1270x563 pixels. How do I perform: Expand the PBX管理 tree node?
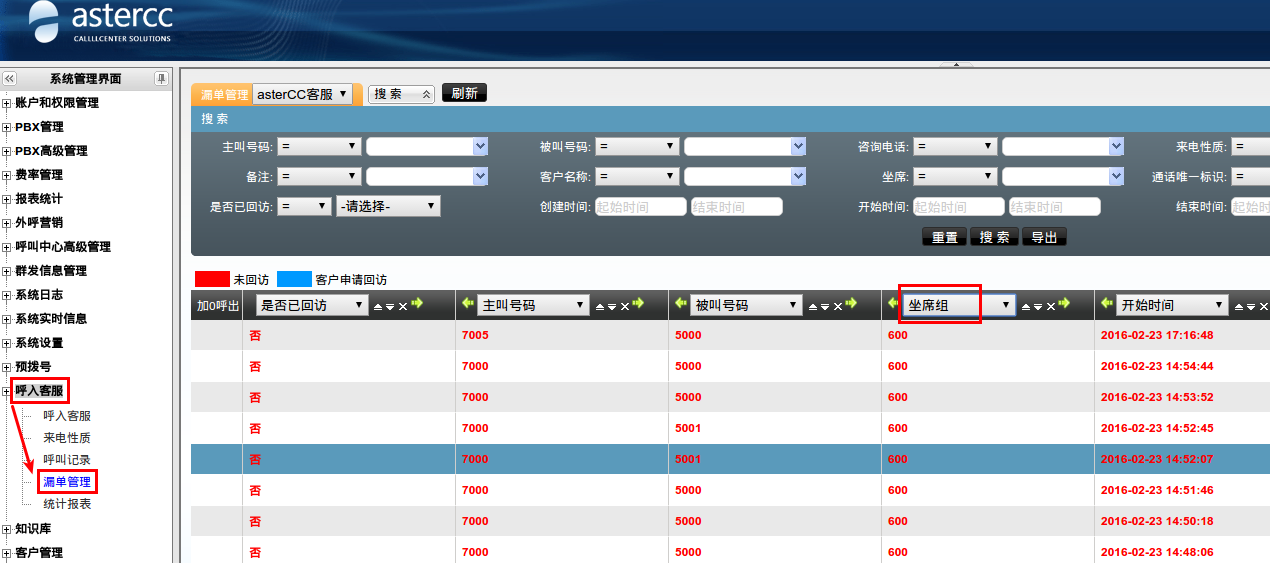7,127
